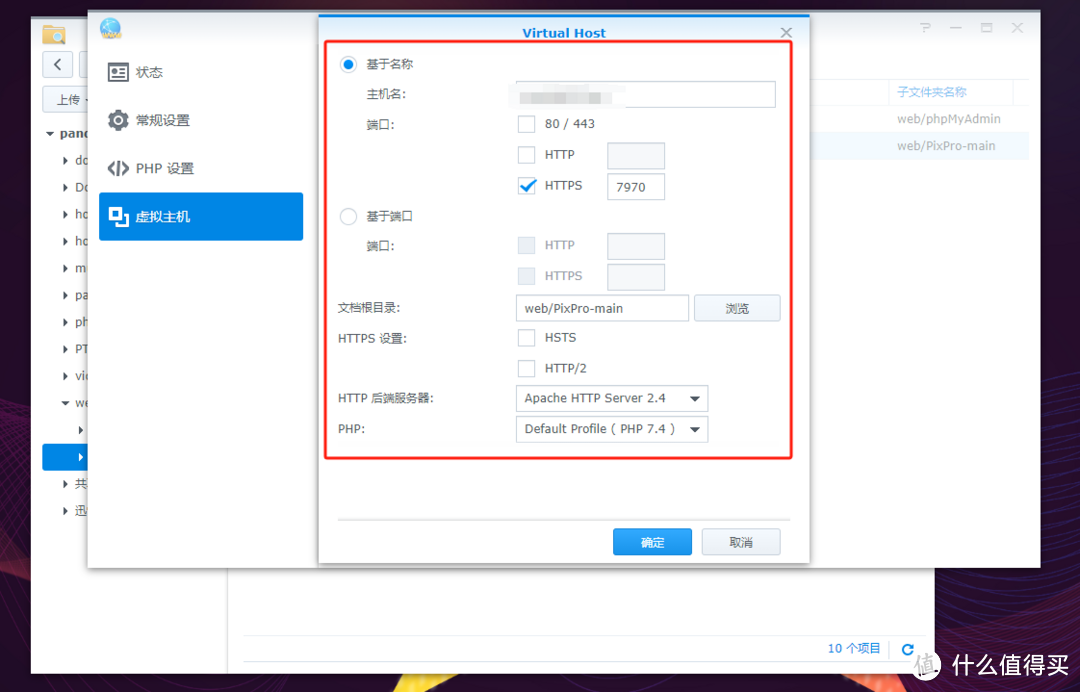Click the 浏览 browse button
Viewport: 1080px width, 692px height.
pos(737,308)
